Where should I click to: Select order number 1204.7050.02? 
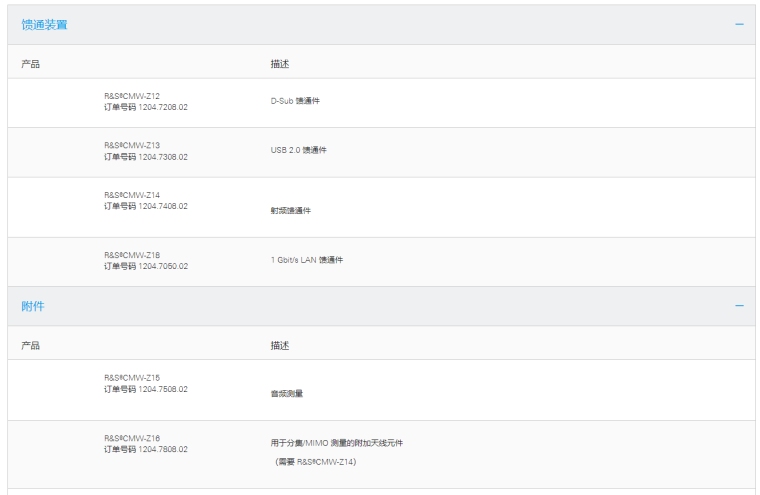point(163,266)
